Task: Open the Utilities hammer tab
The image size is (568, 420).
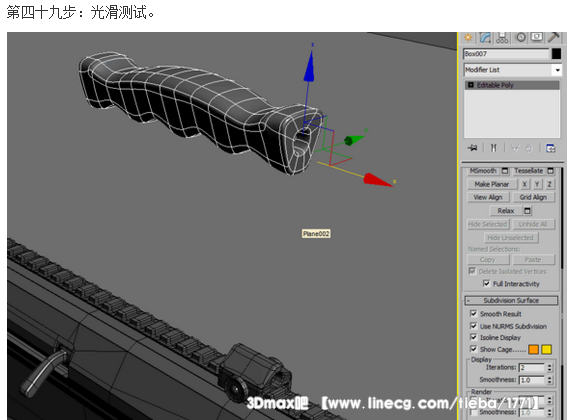Action: (x=554, y=37)
